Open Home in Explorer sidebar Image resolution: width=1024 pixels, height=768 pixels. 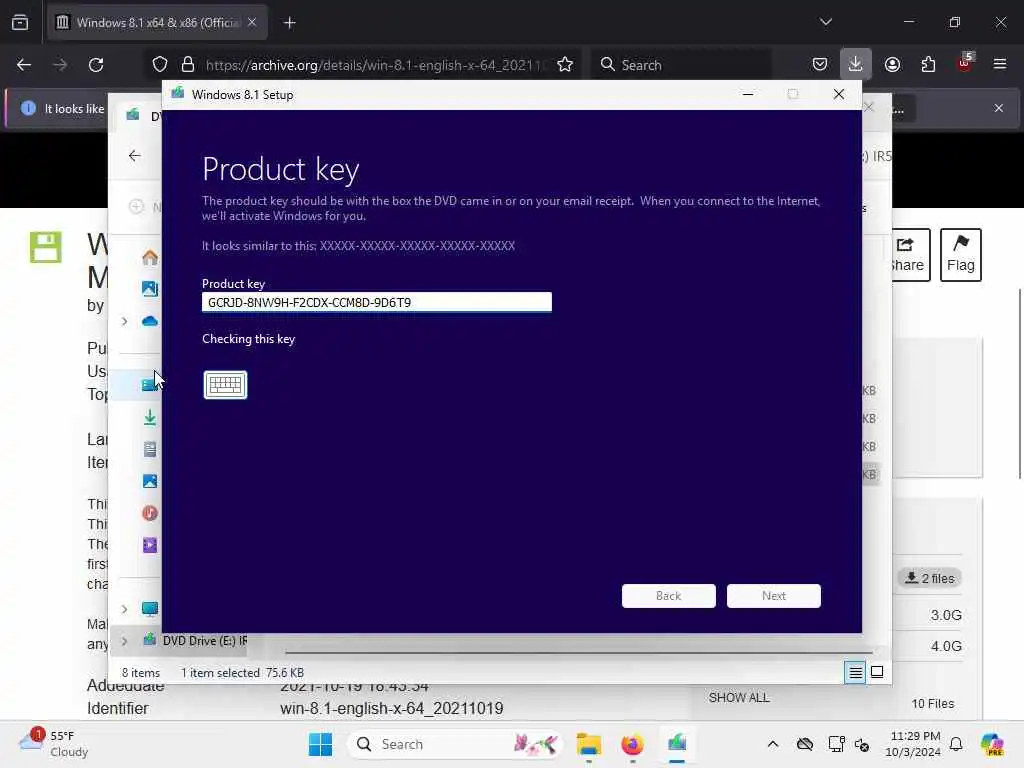tap(150, 257)
